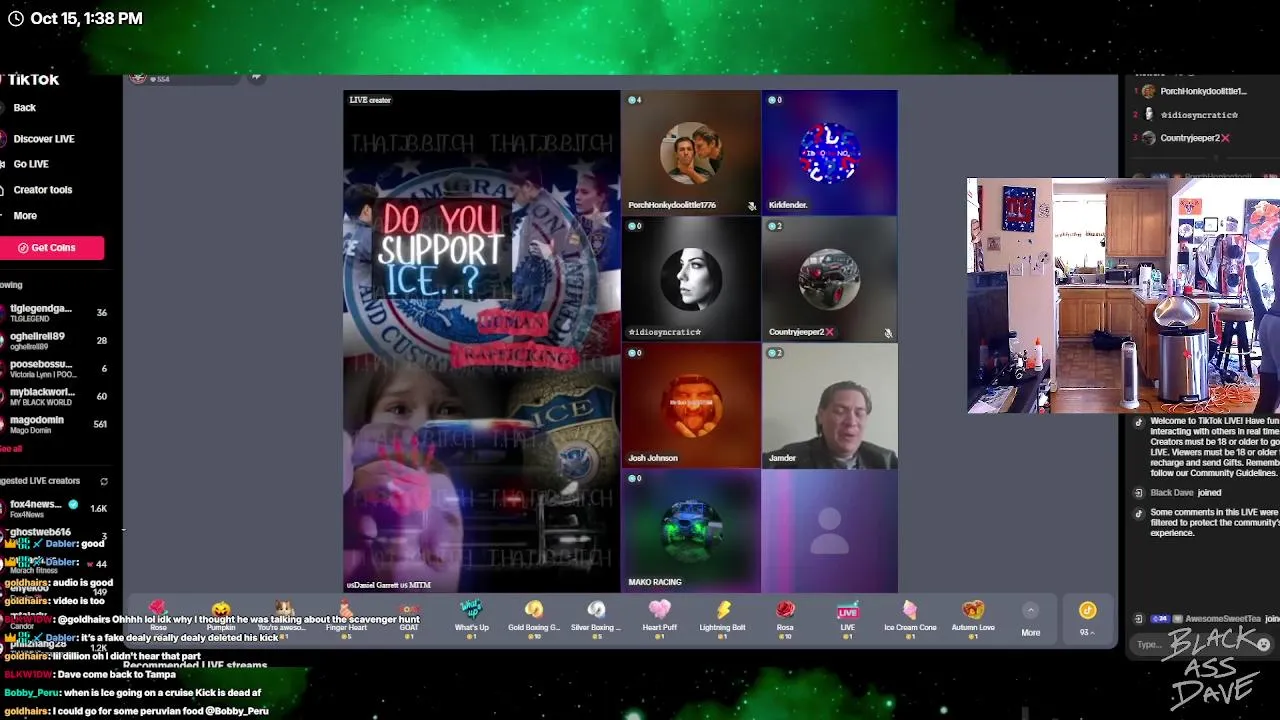Open Creator tools
1280x720 pixels.
(x=43, y=189)
